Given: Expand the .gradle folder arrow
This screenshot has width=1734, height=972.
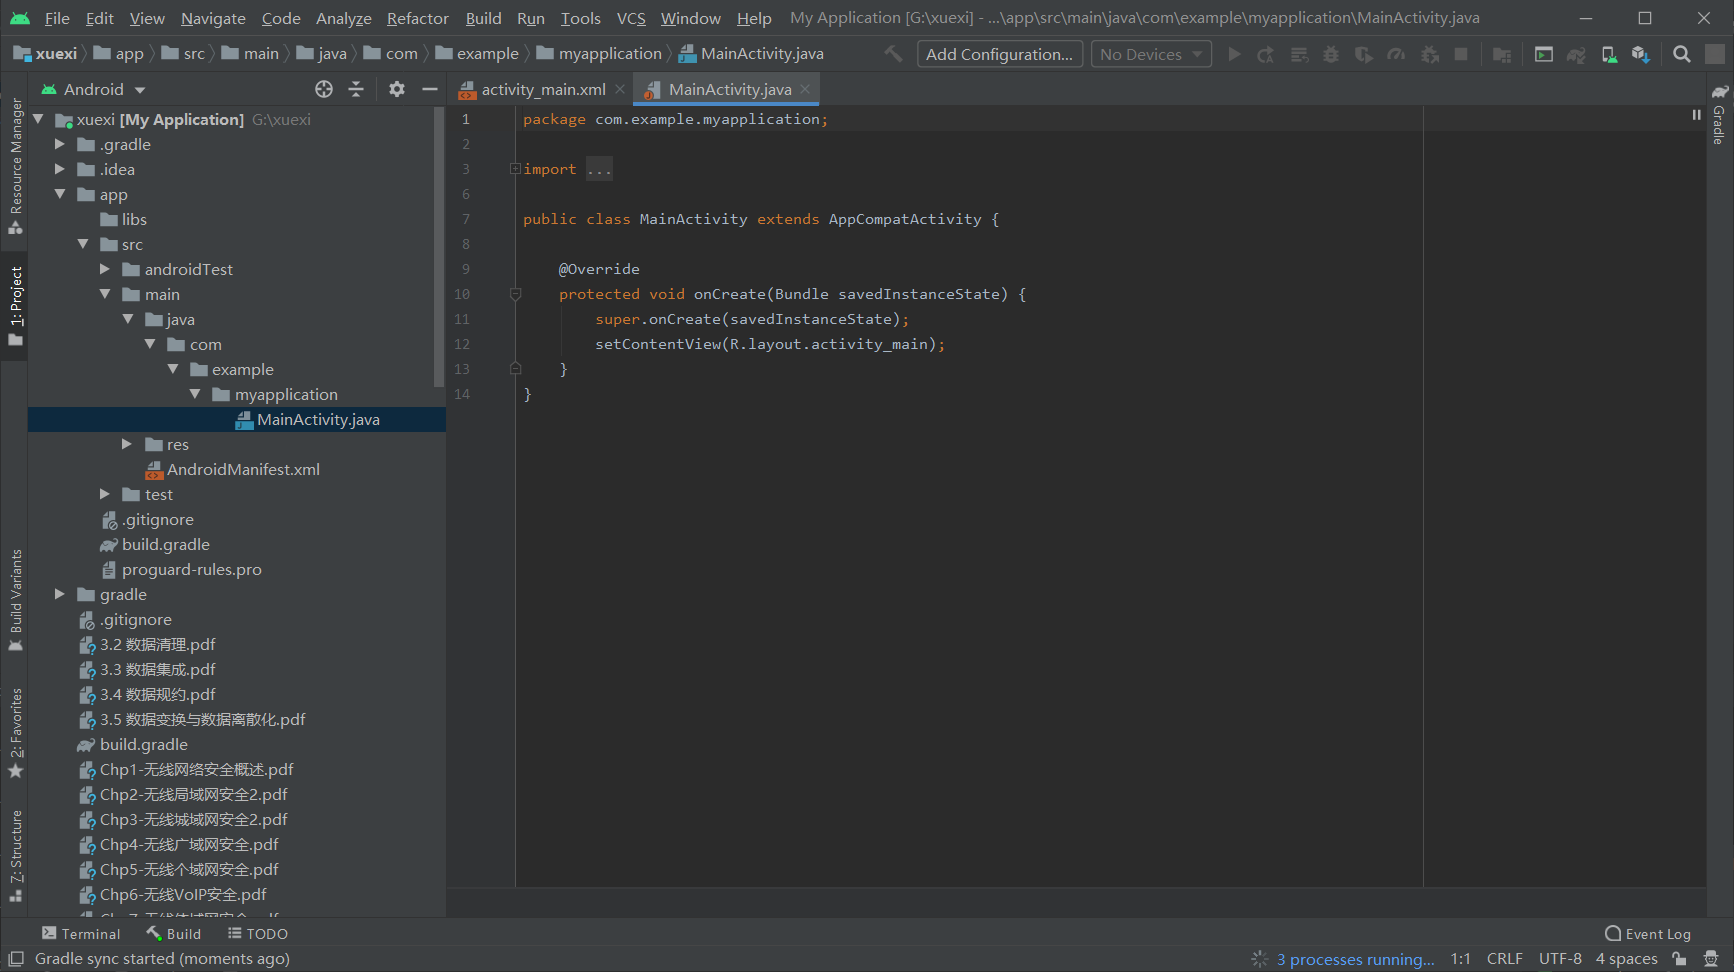Looking at the screenshot, I should coord(60,144).
